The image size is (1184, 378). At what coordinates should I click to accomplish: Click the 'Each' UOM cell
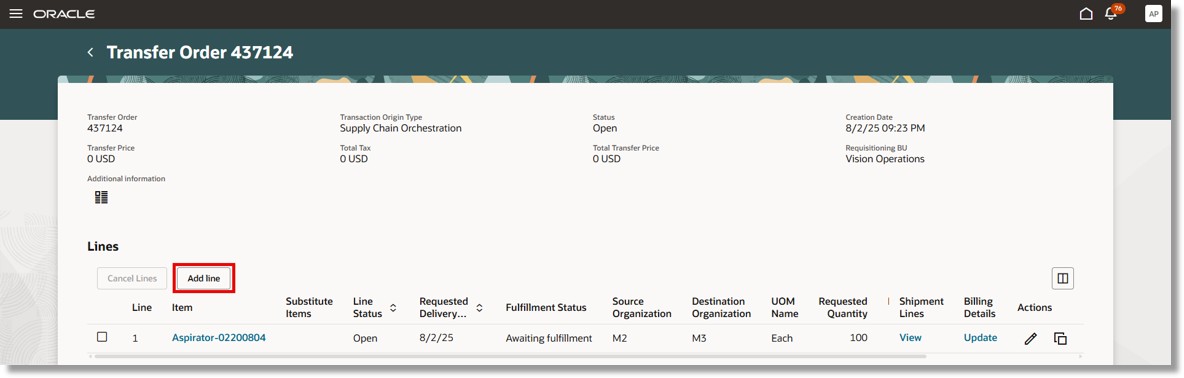tap(782, 338)
